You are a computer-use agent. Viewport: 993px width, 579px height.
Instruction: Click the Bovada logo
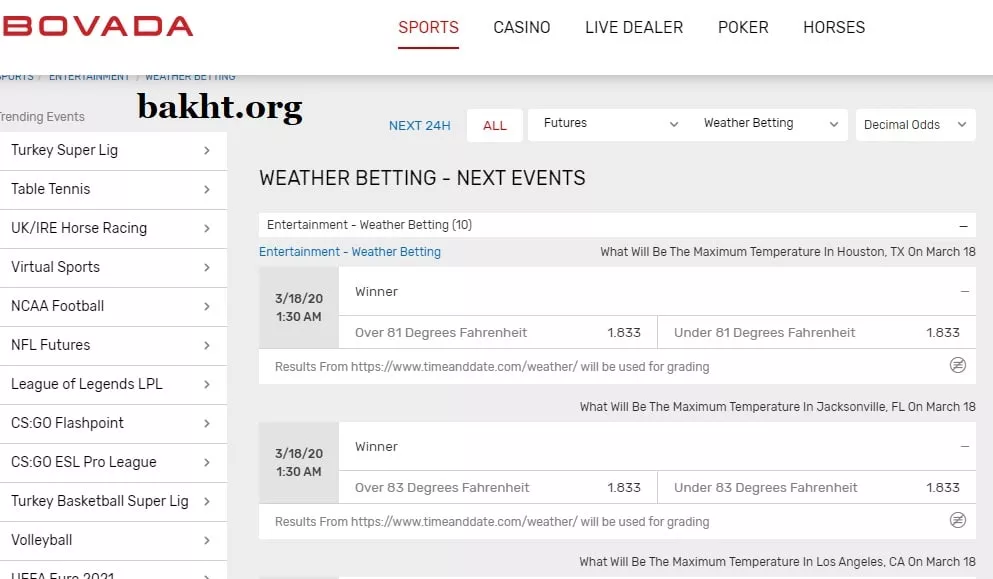[x=97, y=26]
